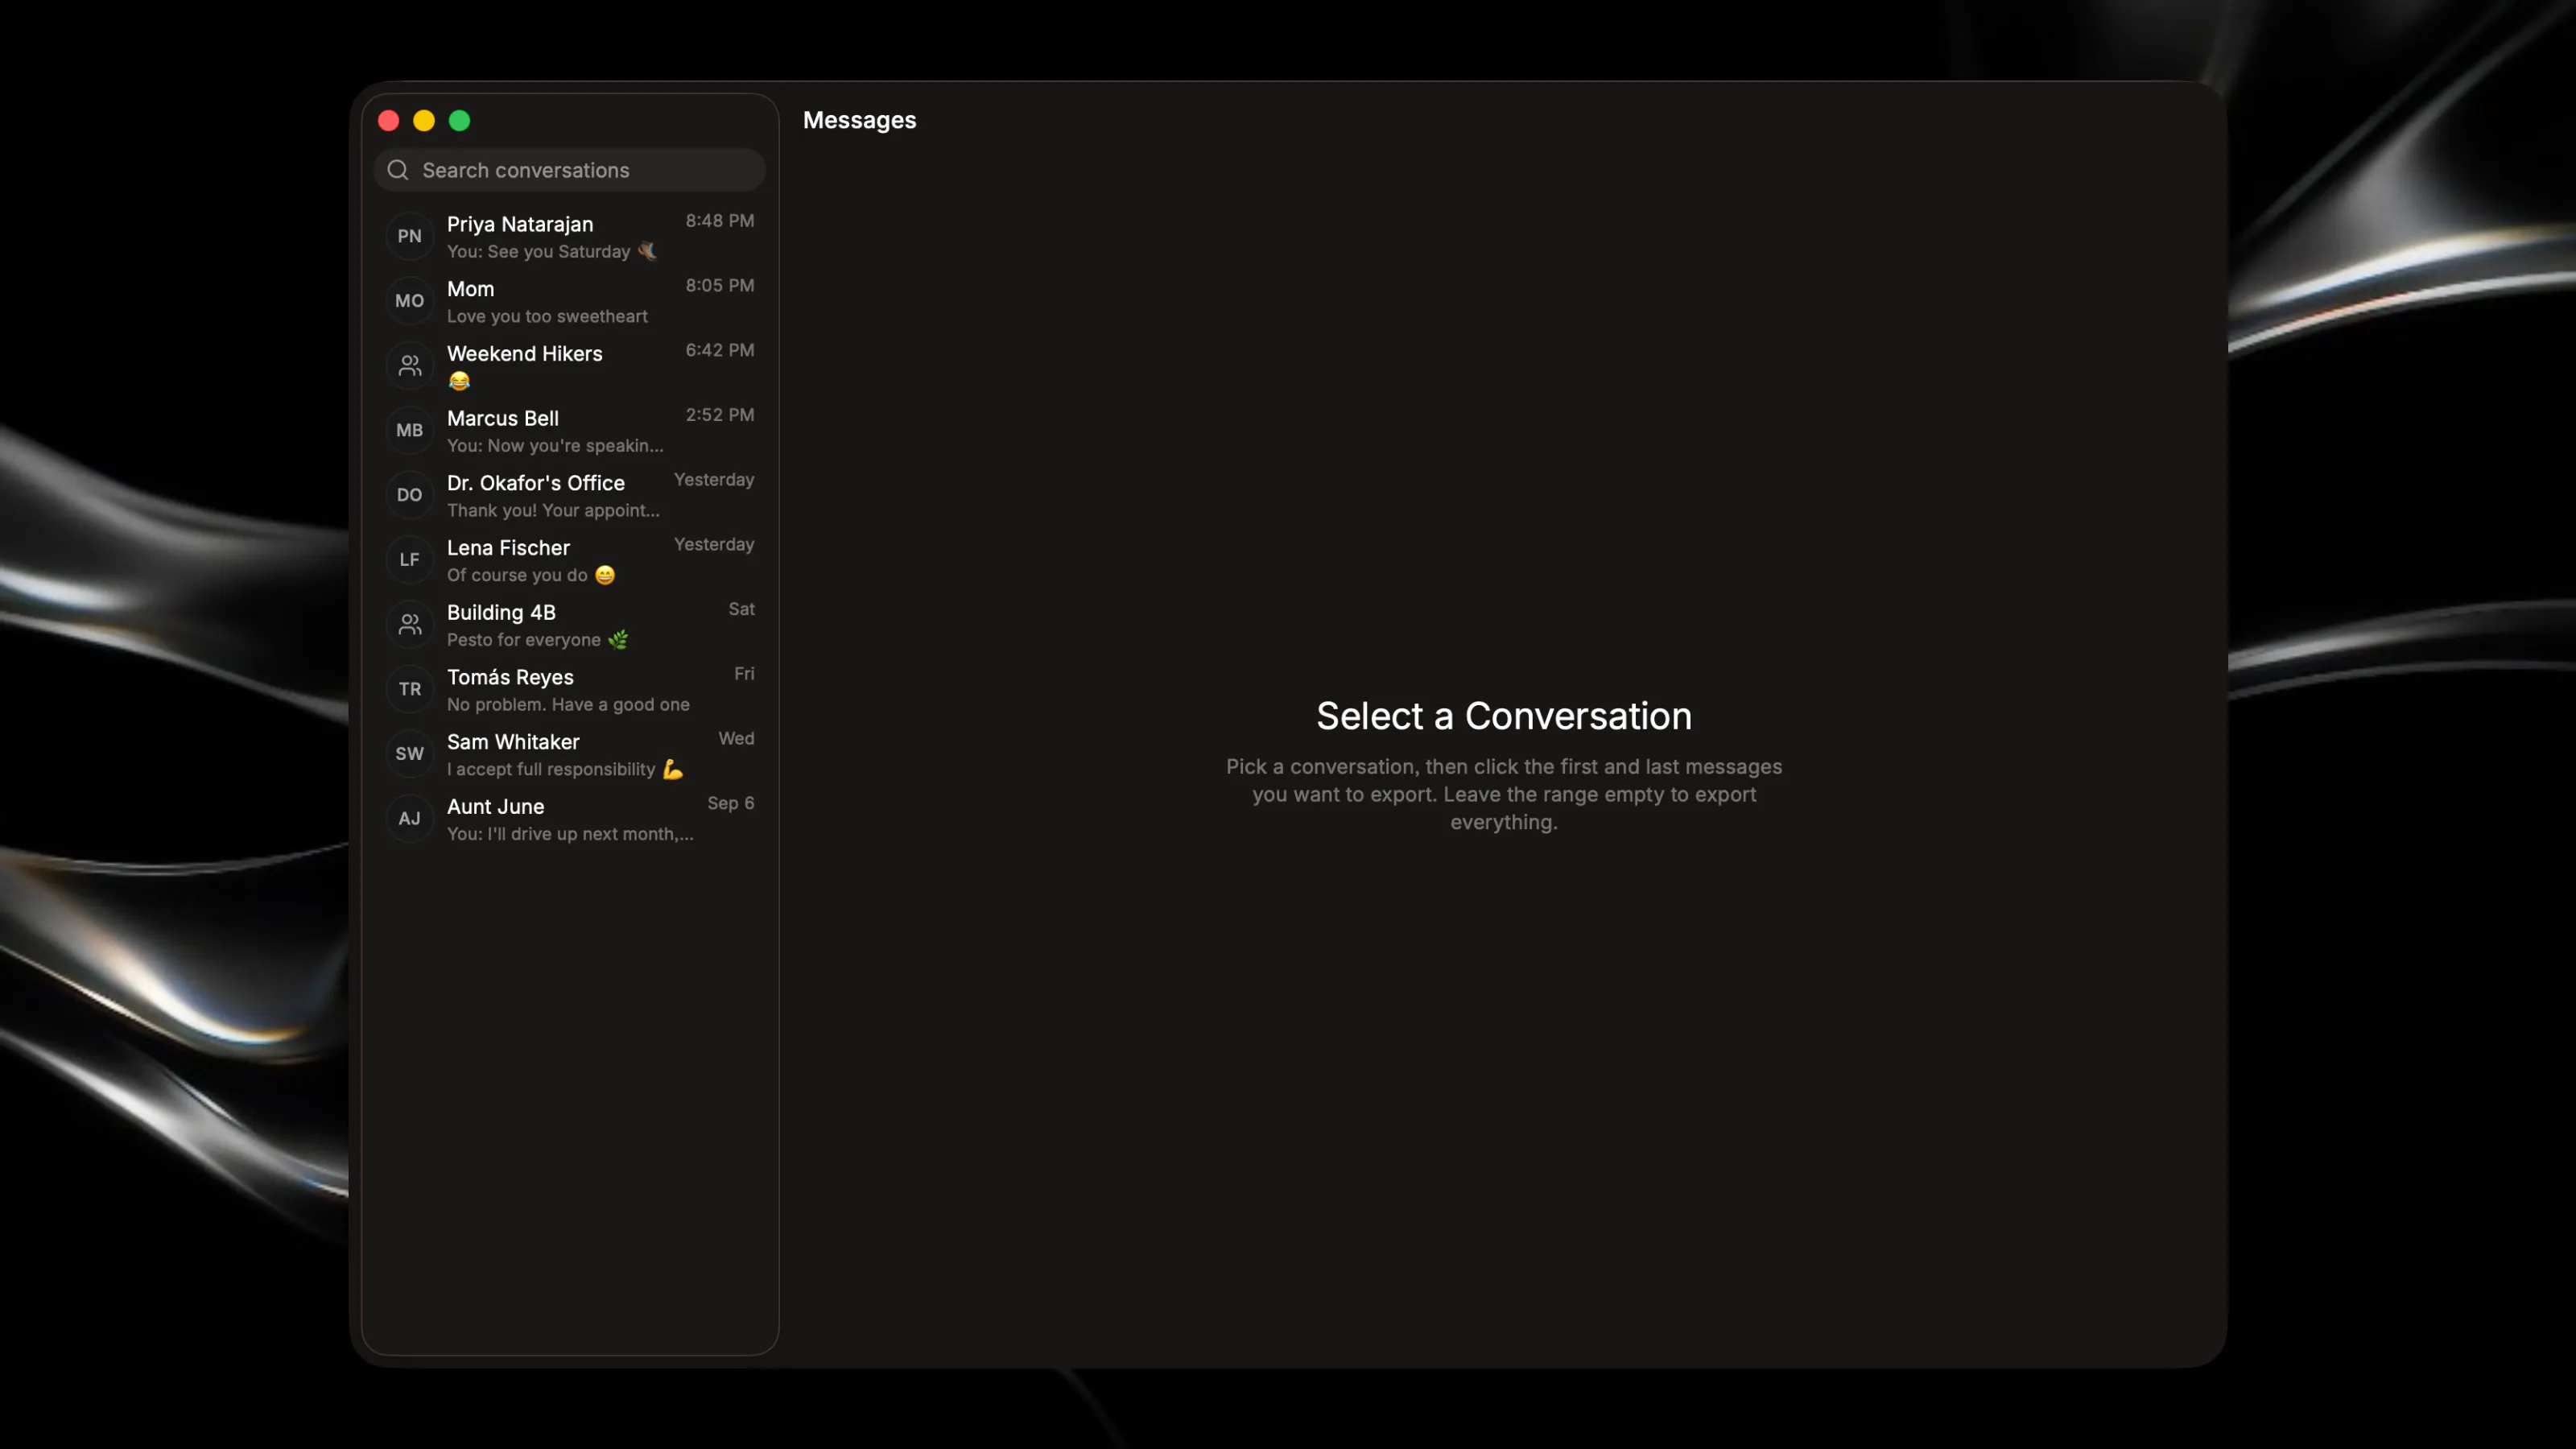Click the Wed date on Sam Whitaker
This screenshot has width=2576, height=1449.
tap(737, 739)
